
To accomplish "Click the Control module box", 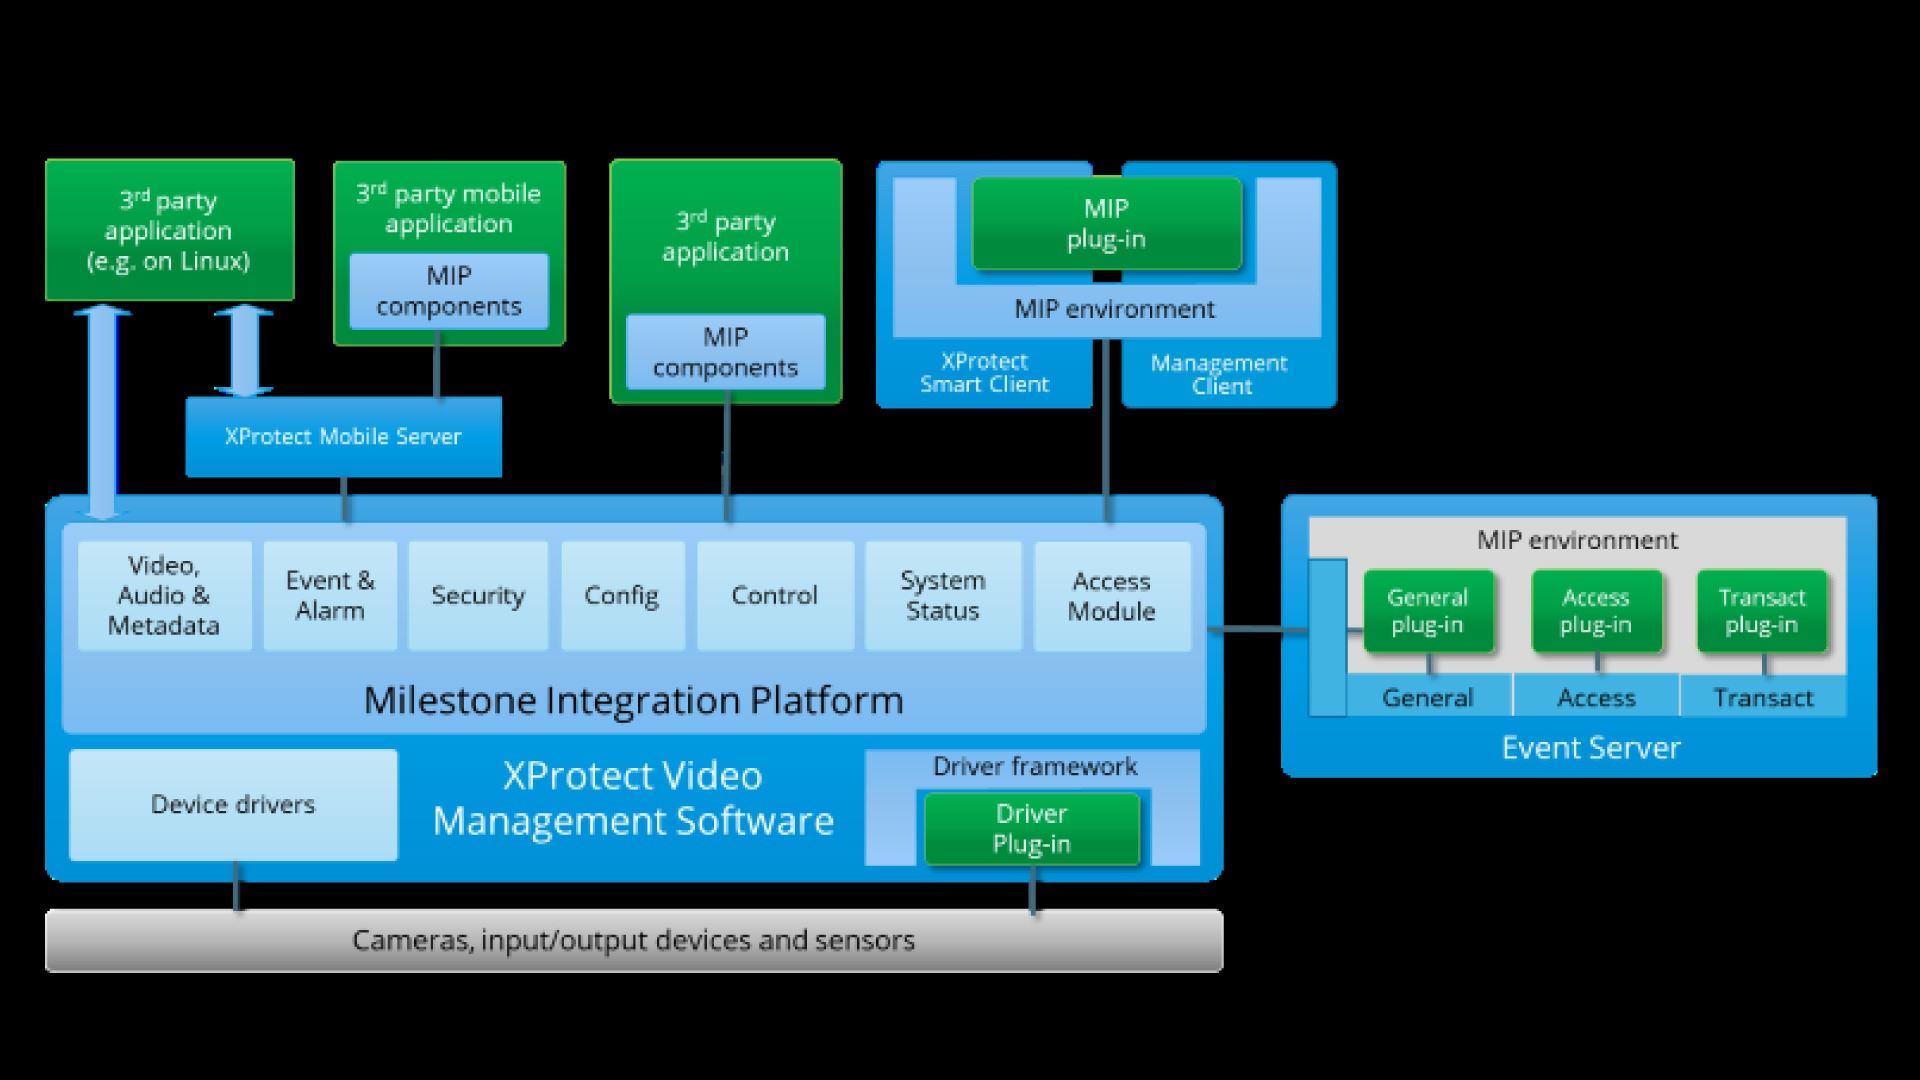I will 775,596.
